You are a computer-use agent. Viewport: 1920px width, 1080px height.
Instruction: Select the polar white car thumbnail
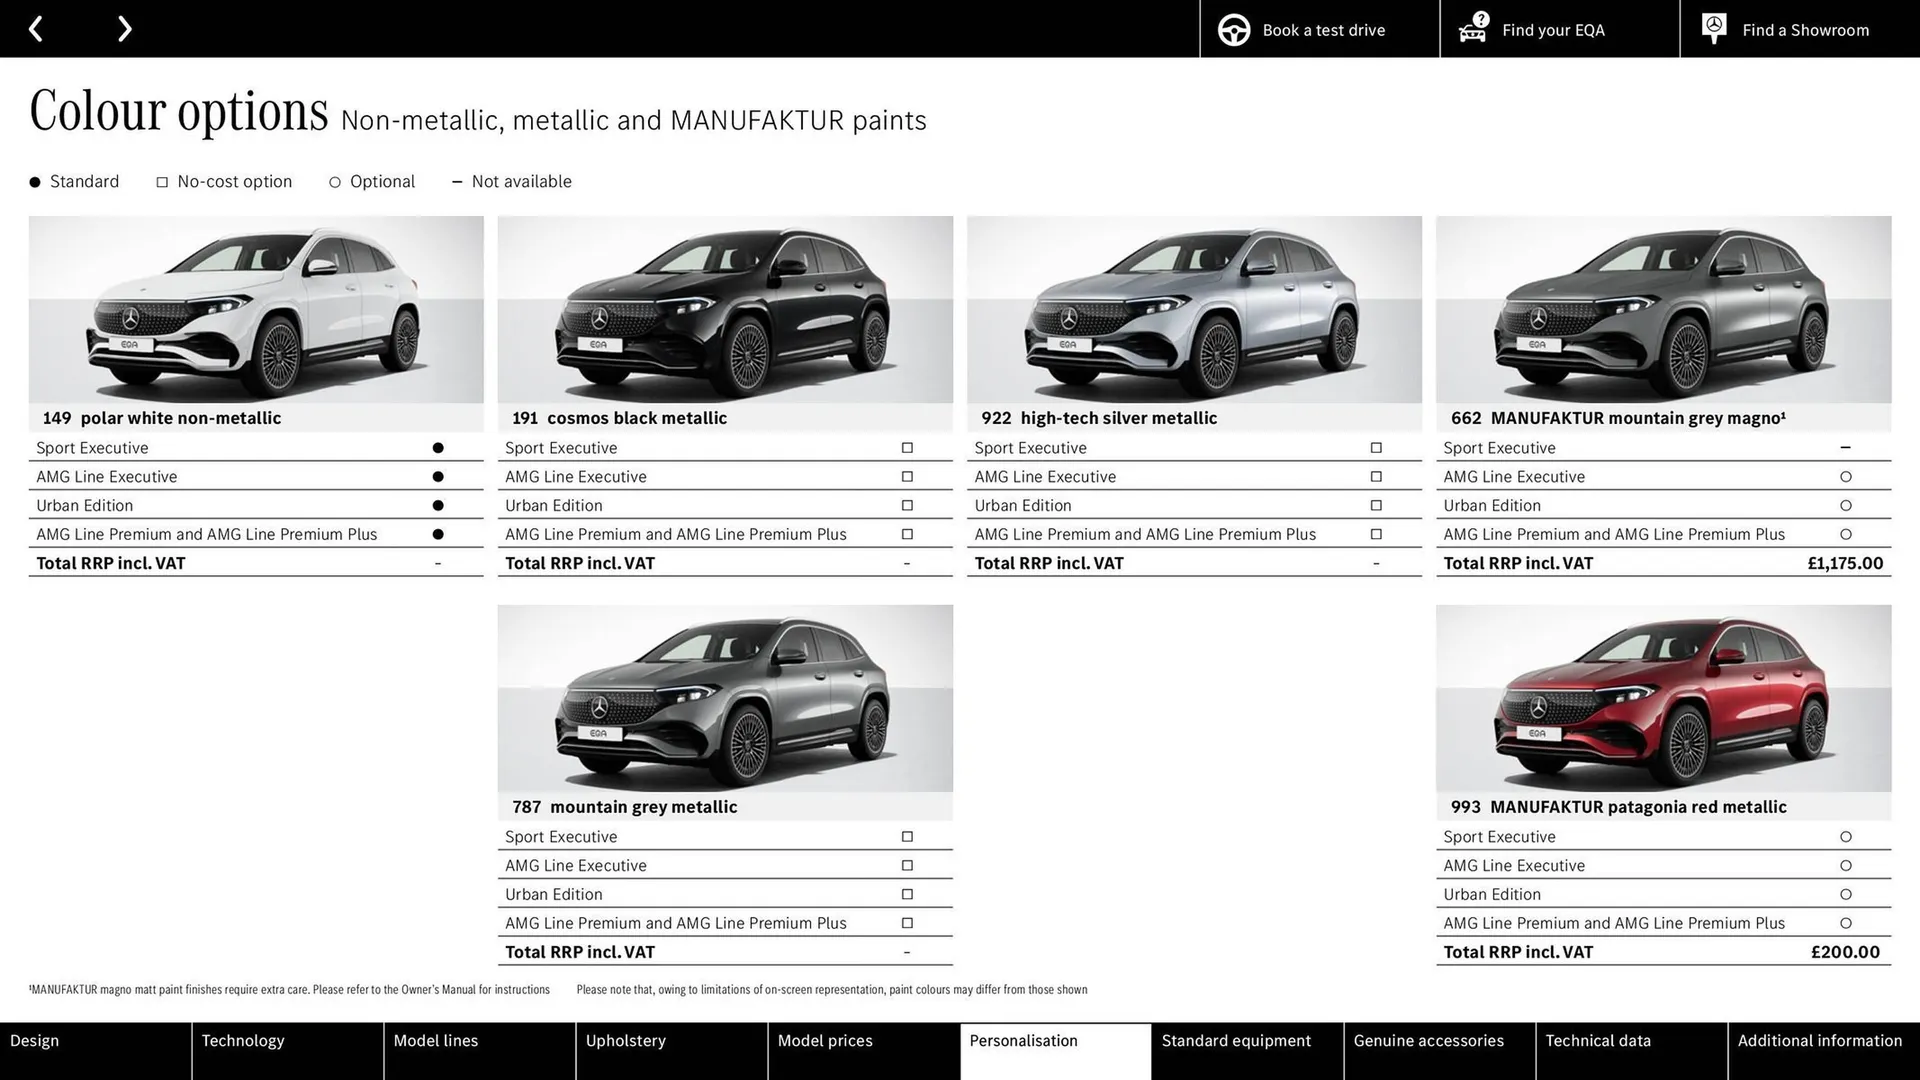[x=255, y=310]
